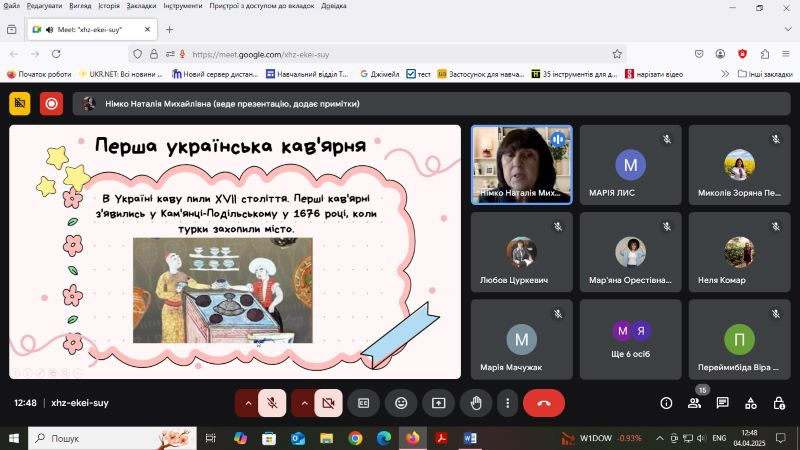Viewport: 800px width, 450px height.
Task: Open the Джімейл bookmark
Action: [x=380, y=74]
